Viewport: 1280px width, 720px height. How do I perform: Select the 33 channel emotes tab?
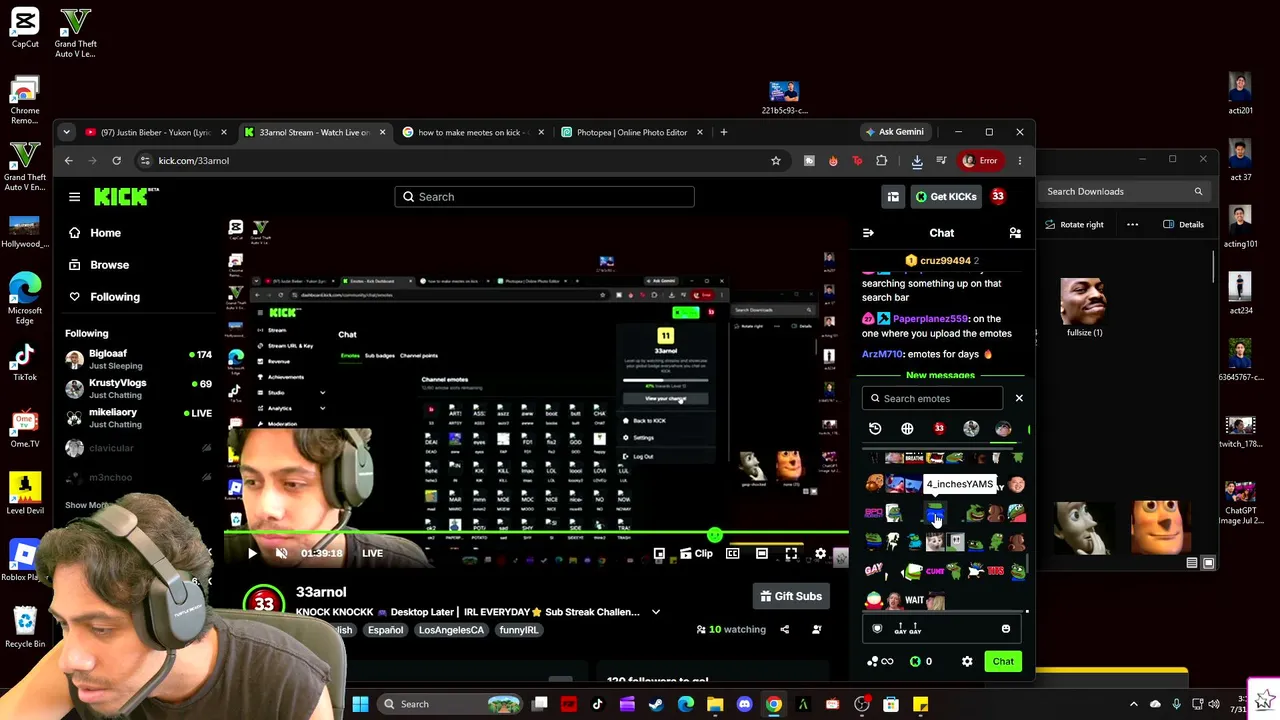pos(939,429)
